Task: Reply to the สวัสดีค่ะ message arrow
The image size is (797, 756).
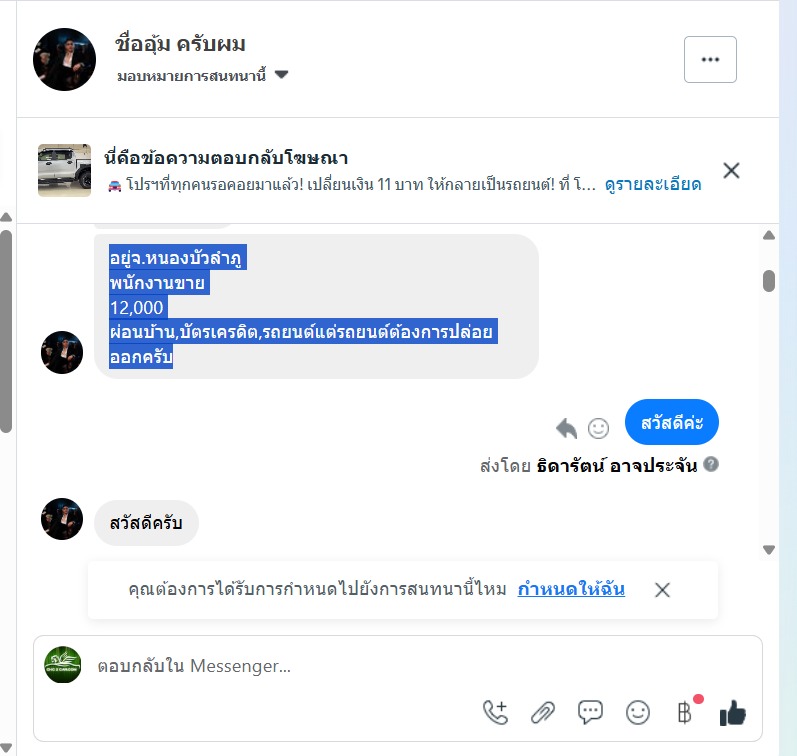Action: click(567, 428)
